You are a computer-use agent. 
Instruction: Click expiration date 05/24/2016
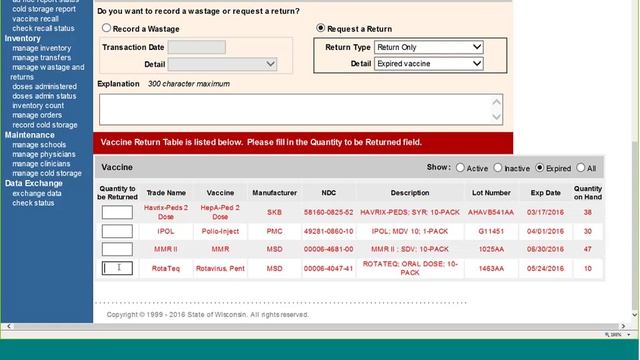[545, 268]
